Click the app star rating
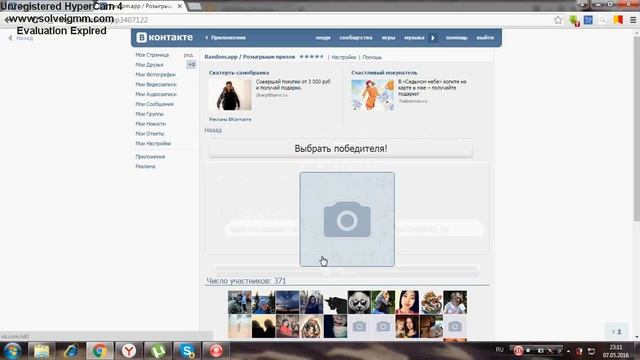This screenshot has height=360, width=640. [x=311, y=57]
